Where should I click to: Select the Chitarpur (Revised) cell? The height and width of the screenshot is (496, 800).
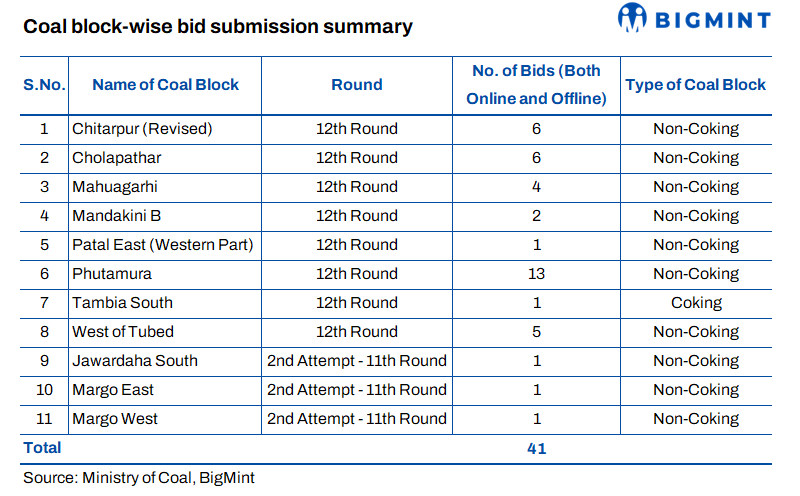coord(142,129)
